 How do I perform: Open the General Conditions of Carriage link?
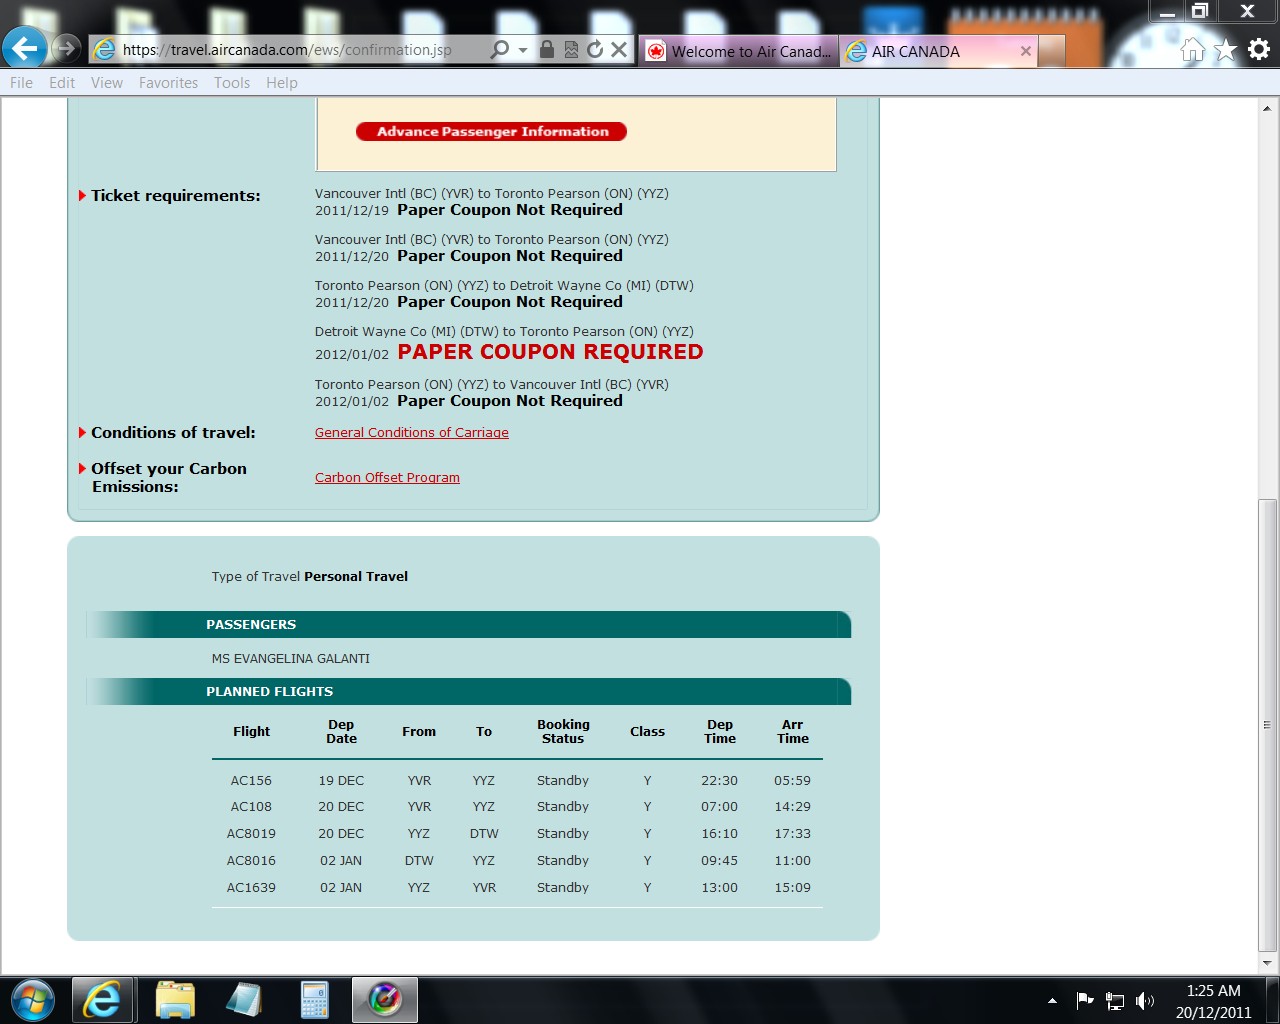[412, 433]
